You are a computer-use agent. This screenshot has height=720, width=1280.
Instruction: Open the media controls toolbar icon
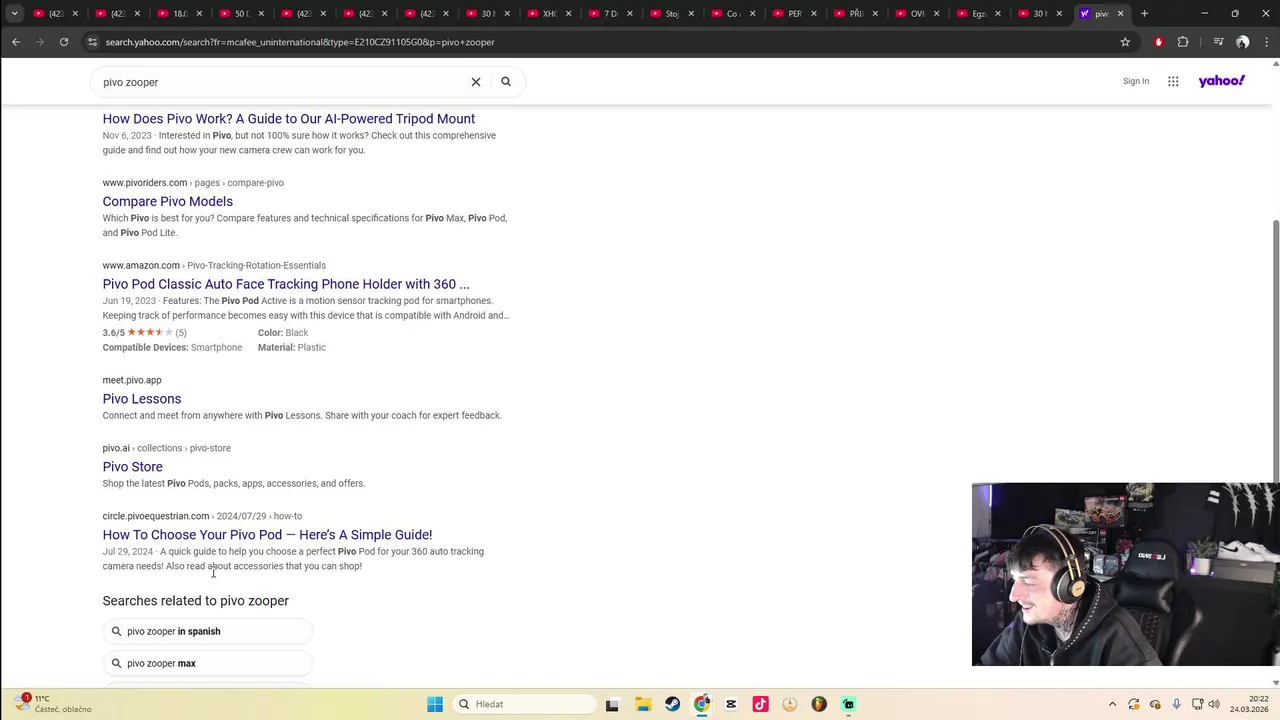pos(1218,42)
